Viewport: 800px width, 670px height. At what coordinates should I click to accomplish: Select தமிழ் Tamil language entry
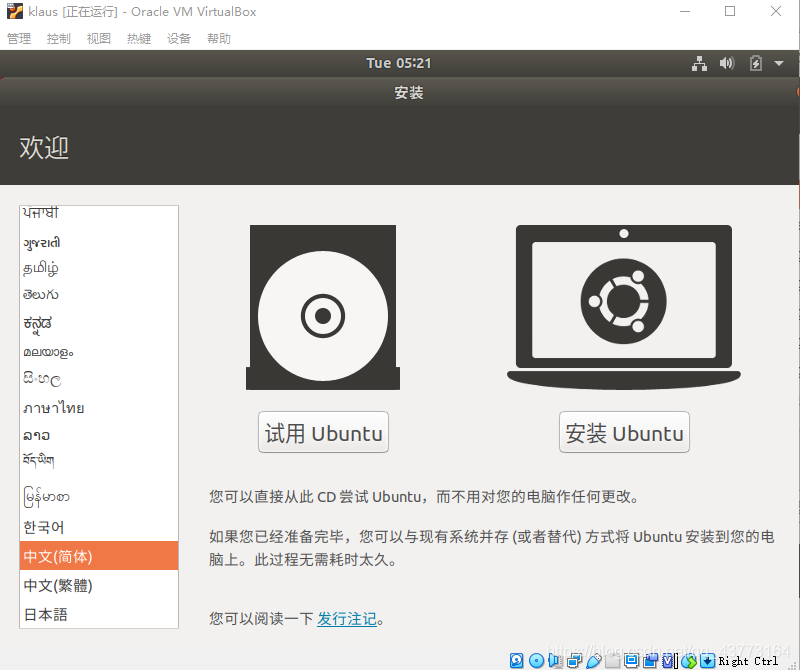click(99, 268)
